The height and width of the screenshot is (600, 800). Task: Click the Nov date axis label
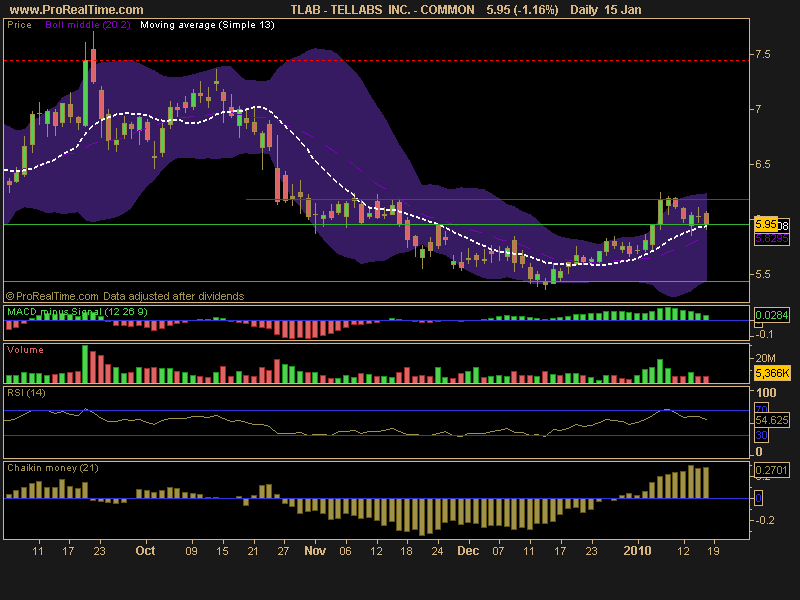tap(315, 551)
